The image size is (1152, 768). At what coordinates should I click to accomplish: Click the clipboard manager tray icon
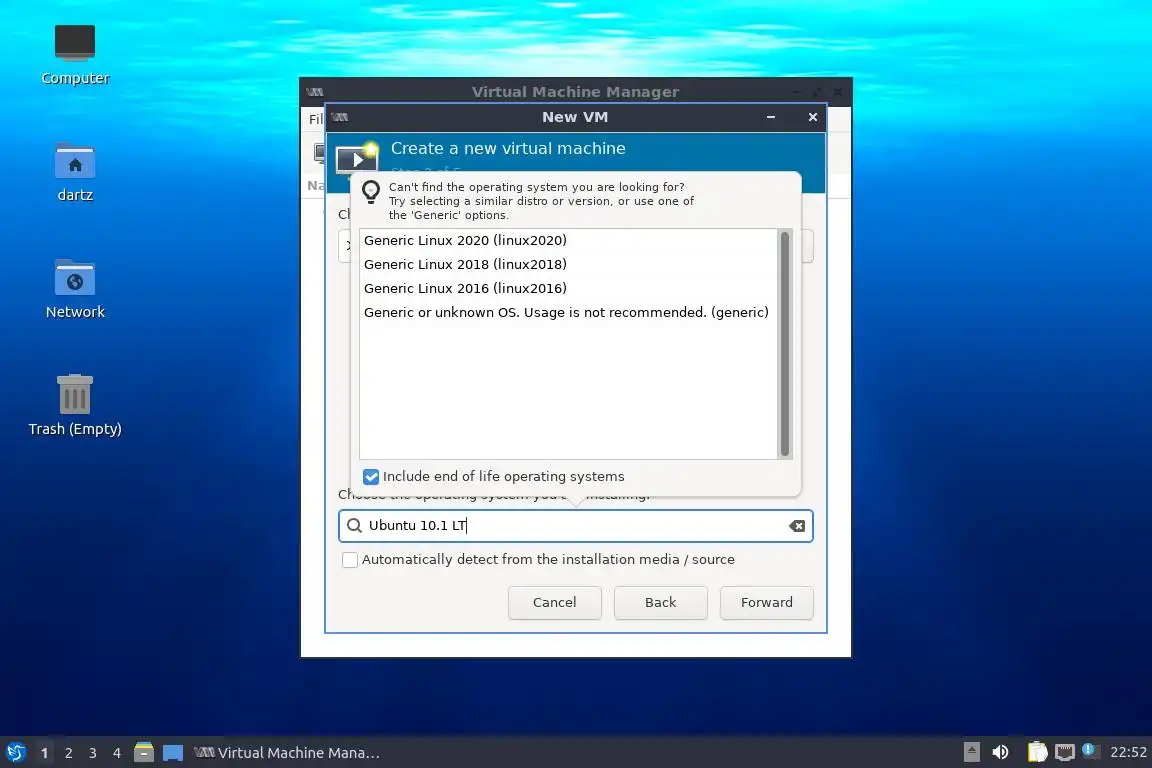(1037, 752)
